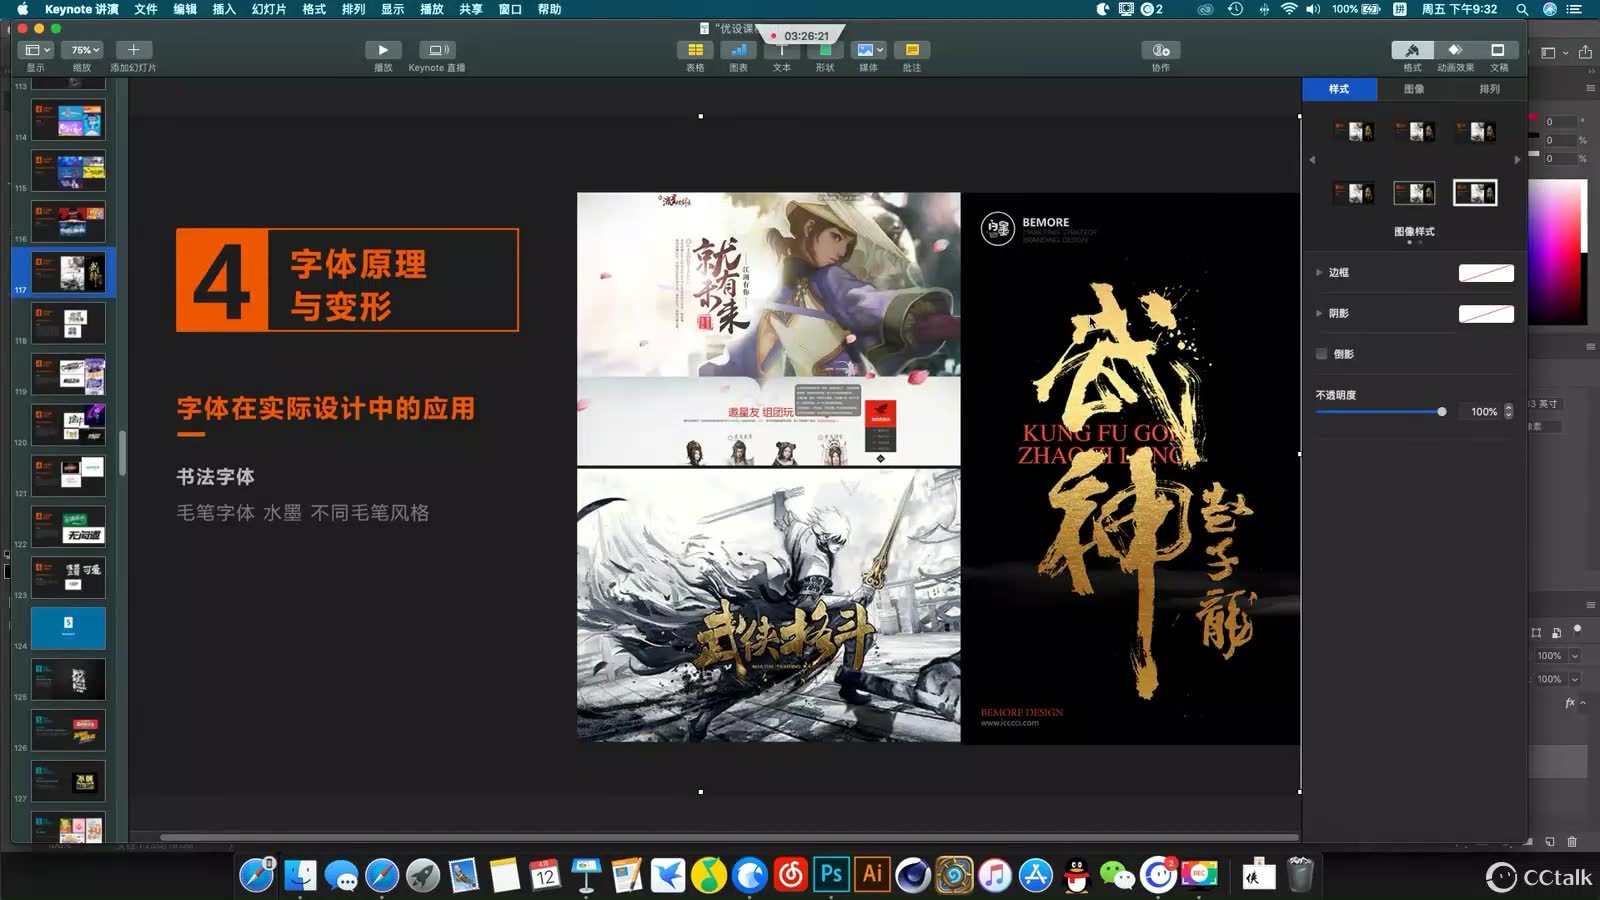Screen dimensions: 1600x900
Task: Expand the 阴影 shadow section
Action: (1319, 313)
